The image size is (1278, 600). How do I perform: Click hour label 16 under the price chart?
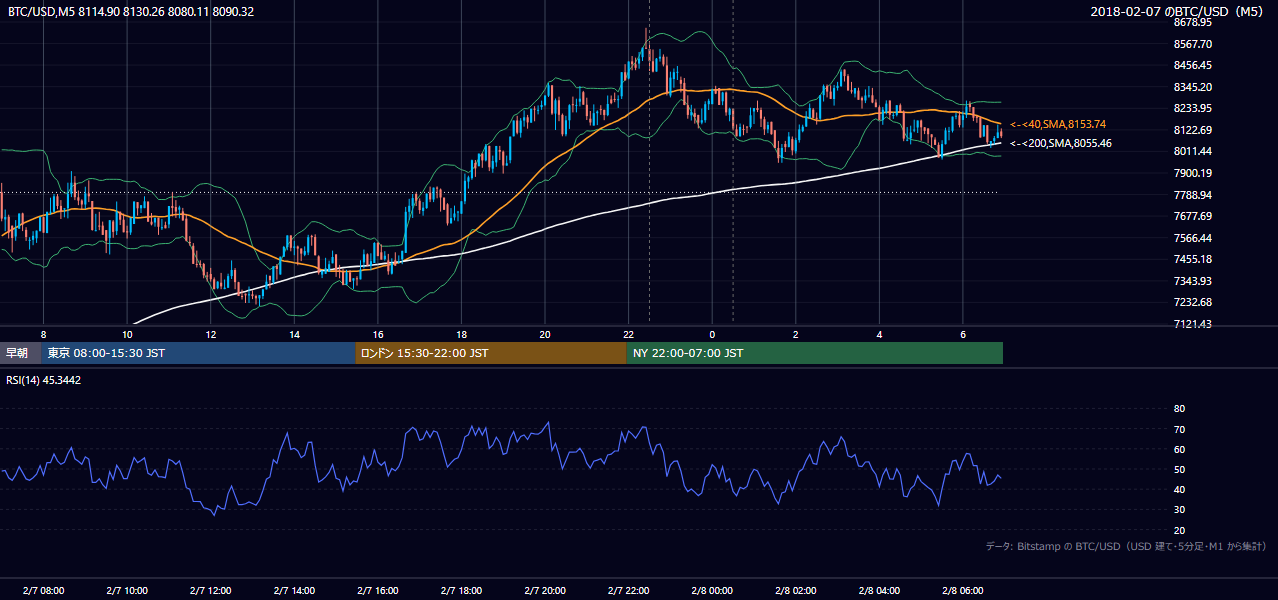tap(378, 334)
